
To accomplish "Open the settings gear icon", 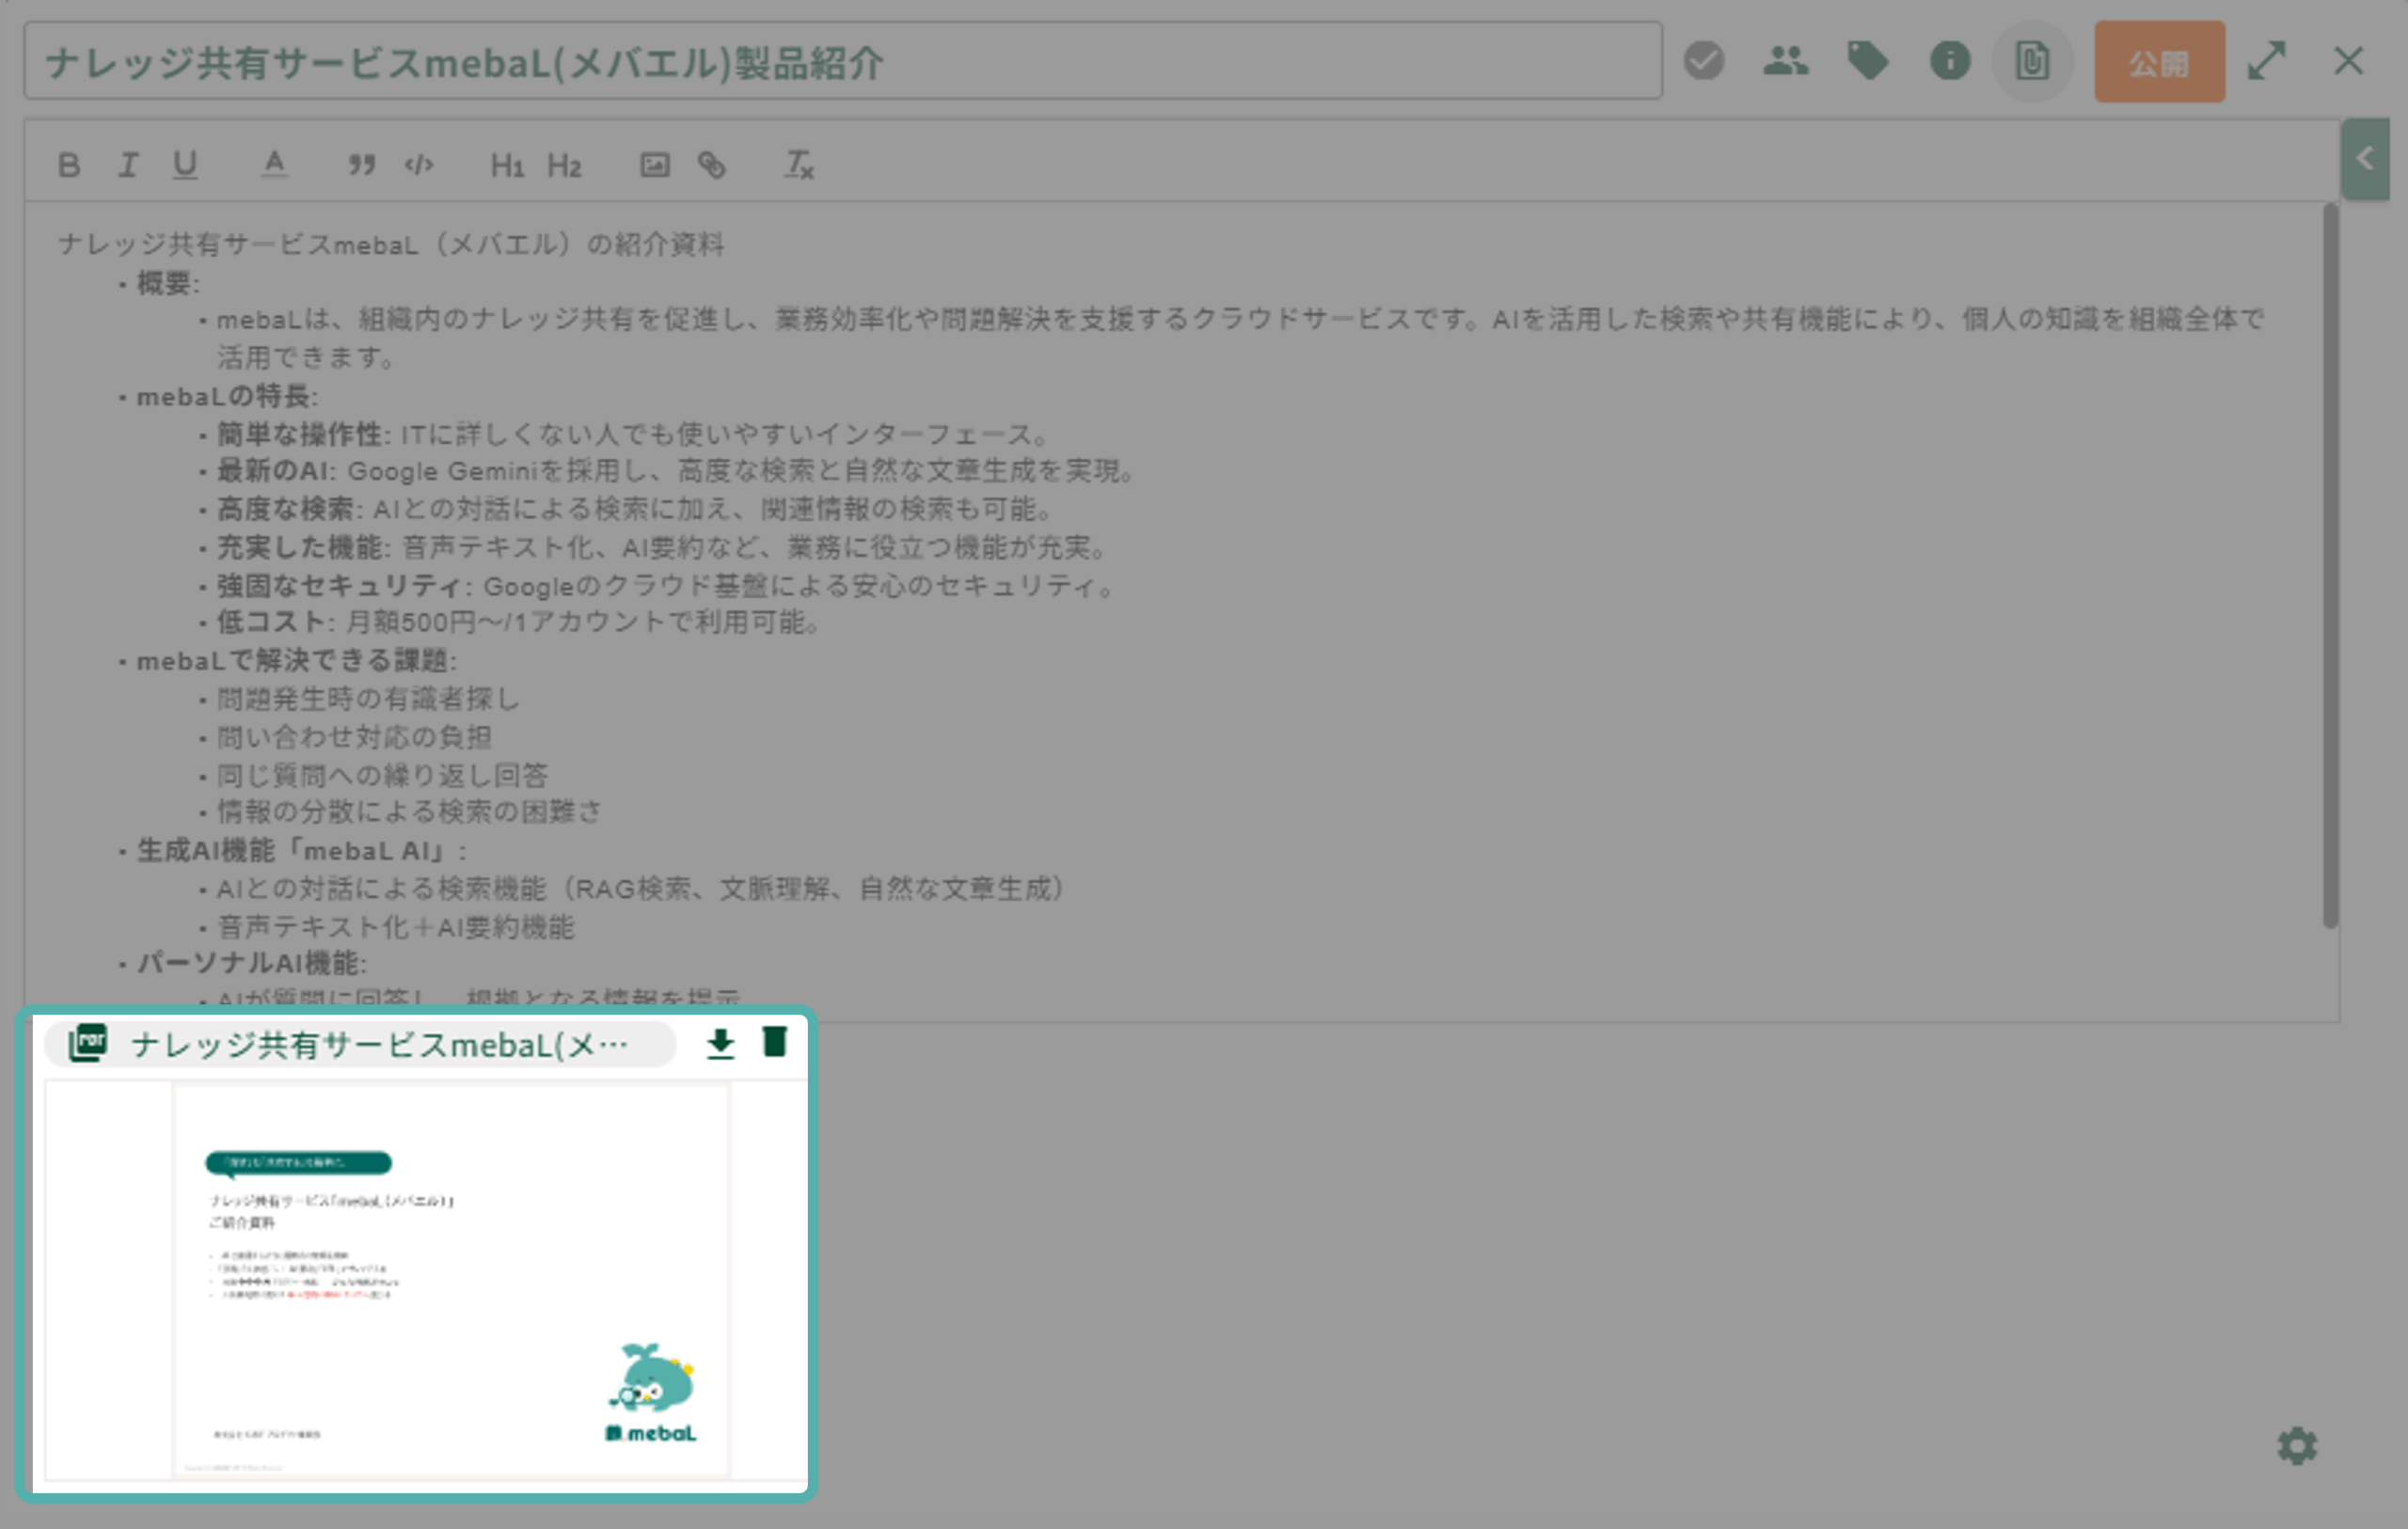I will [2297, 1446].
